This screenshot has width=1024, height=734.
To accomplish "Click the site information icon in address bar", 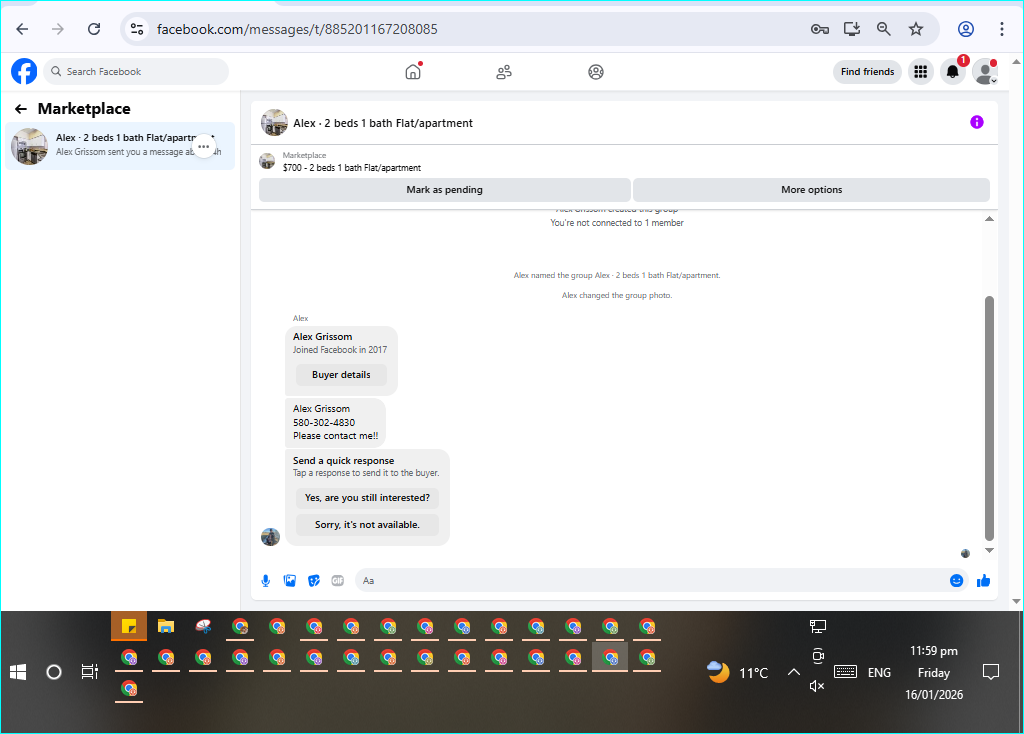I will pyautogui.click(x=137, y=29).
